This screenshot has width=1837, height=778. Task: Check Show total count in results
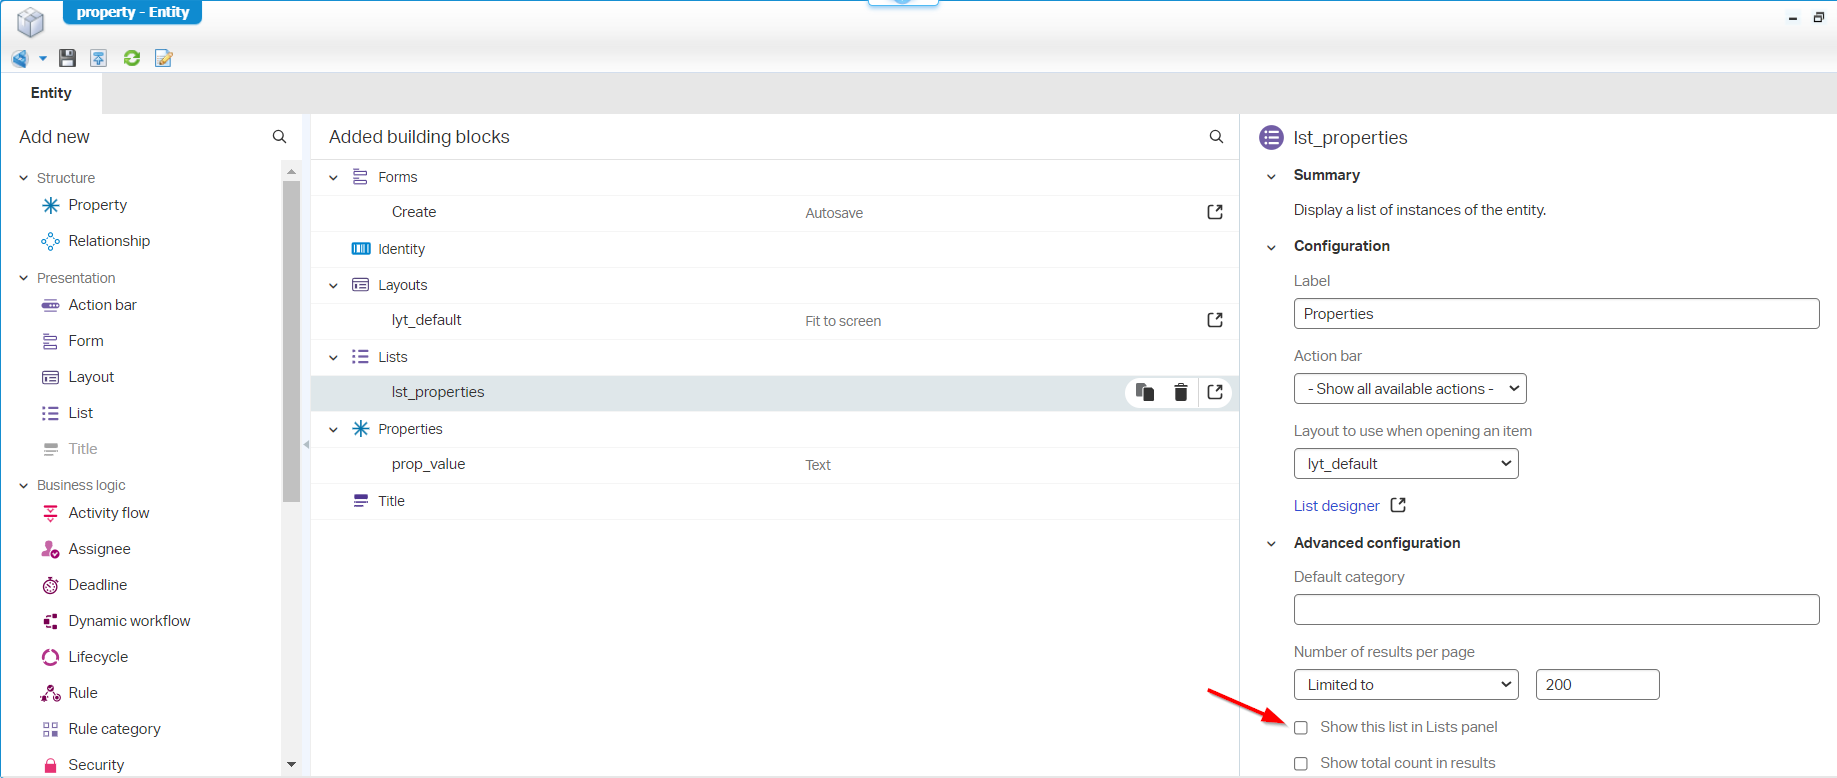coord(1301,763)
